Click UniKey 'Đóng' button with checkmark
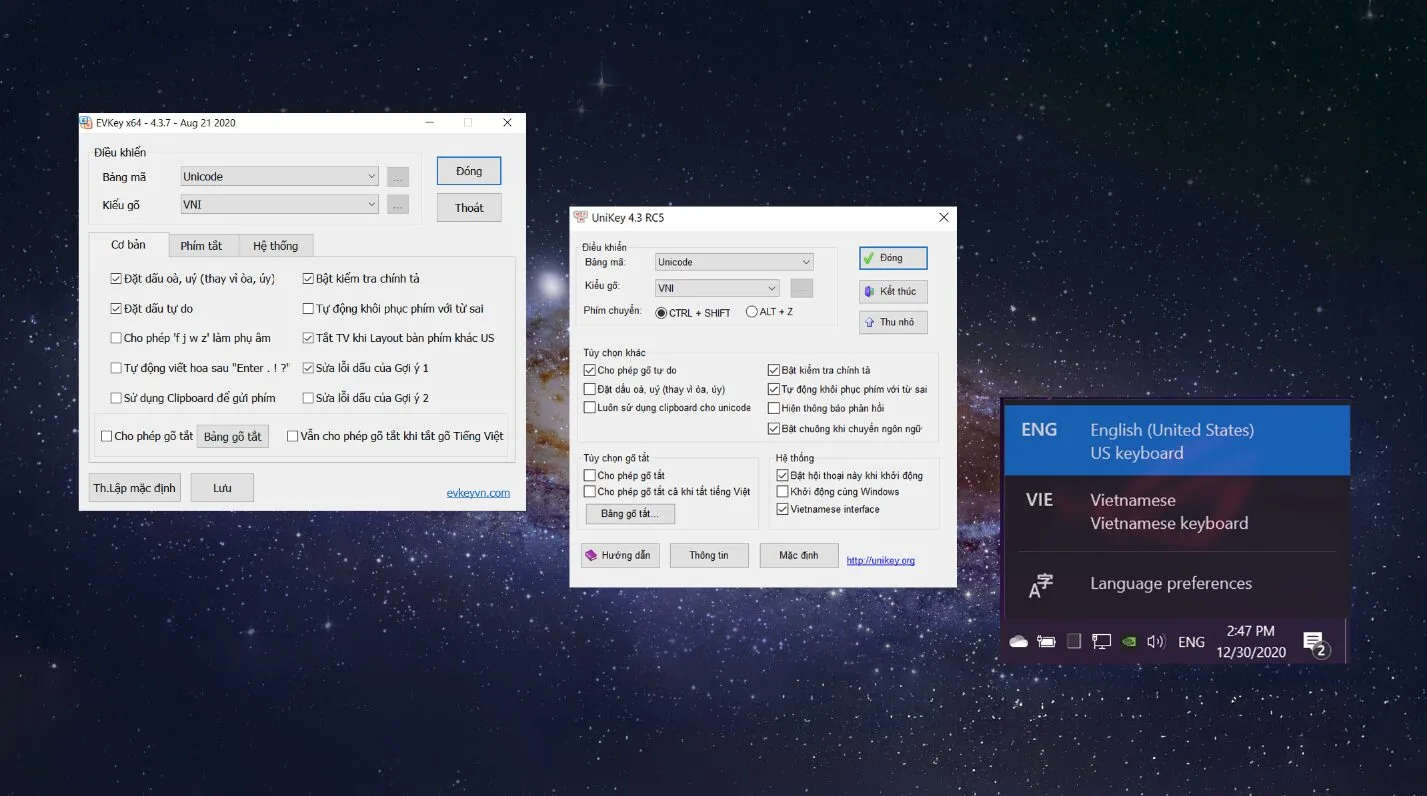Image resolution: width=1427 pixels, height=796 pixels. 893,258
